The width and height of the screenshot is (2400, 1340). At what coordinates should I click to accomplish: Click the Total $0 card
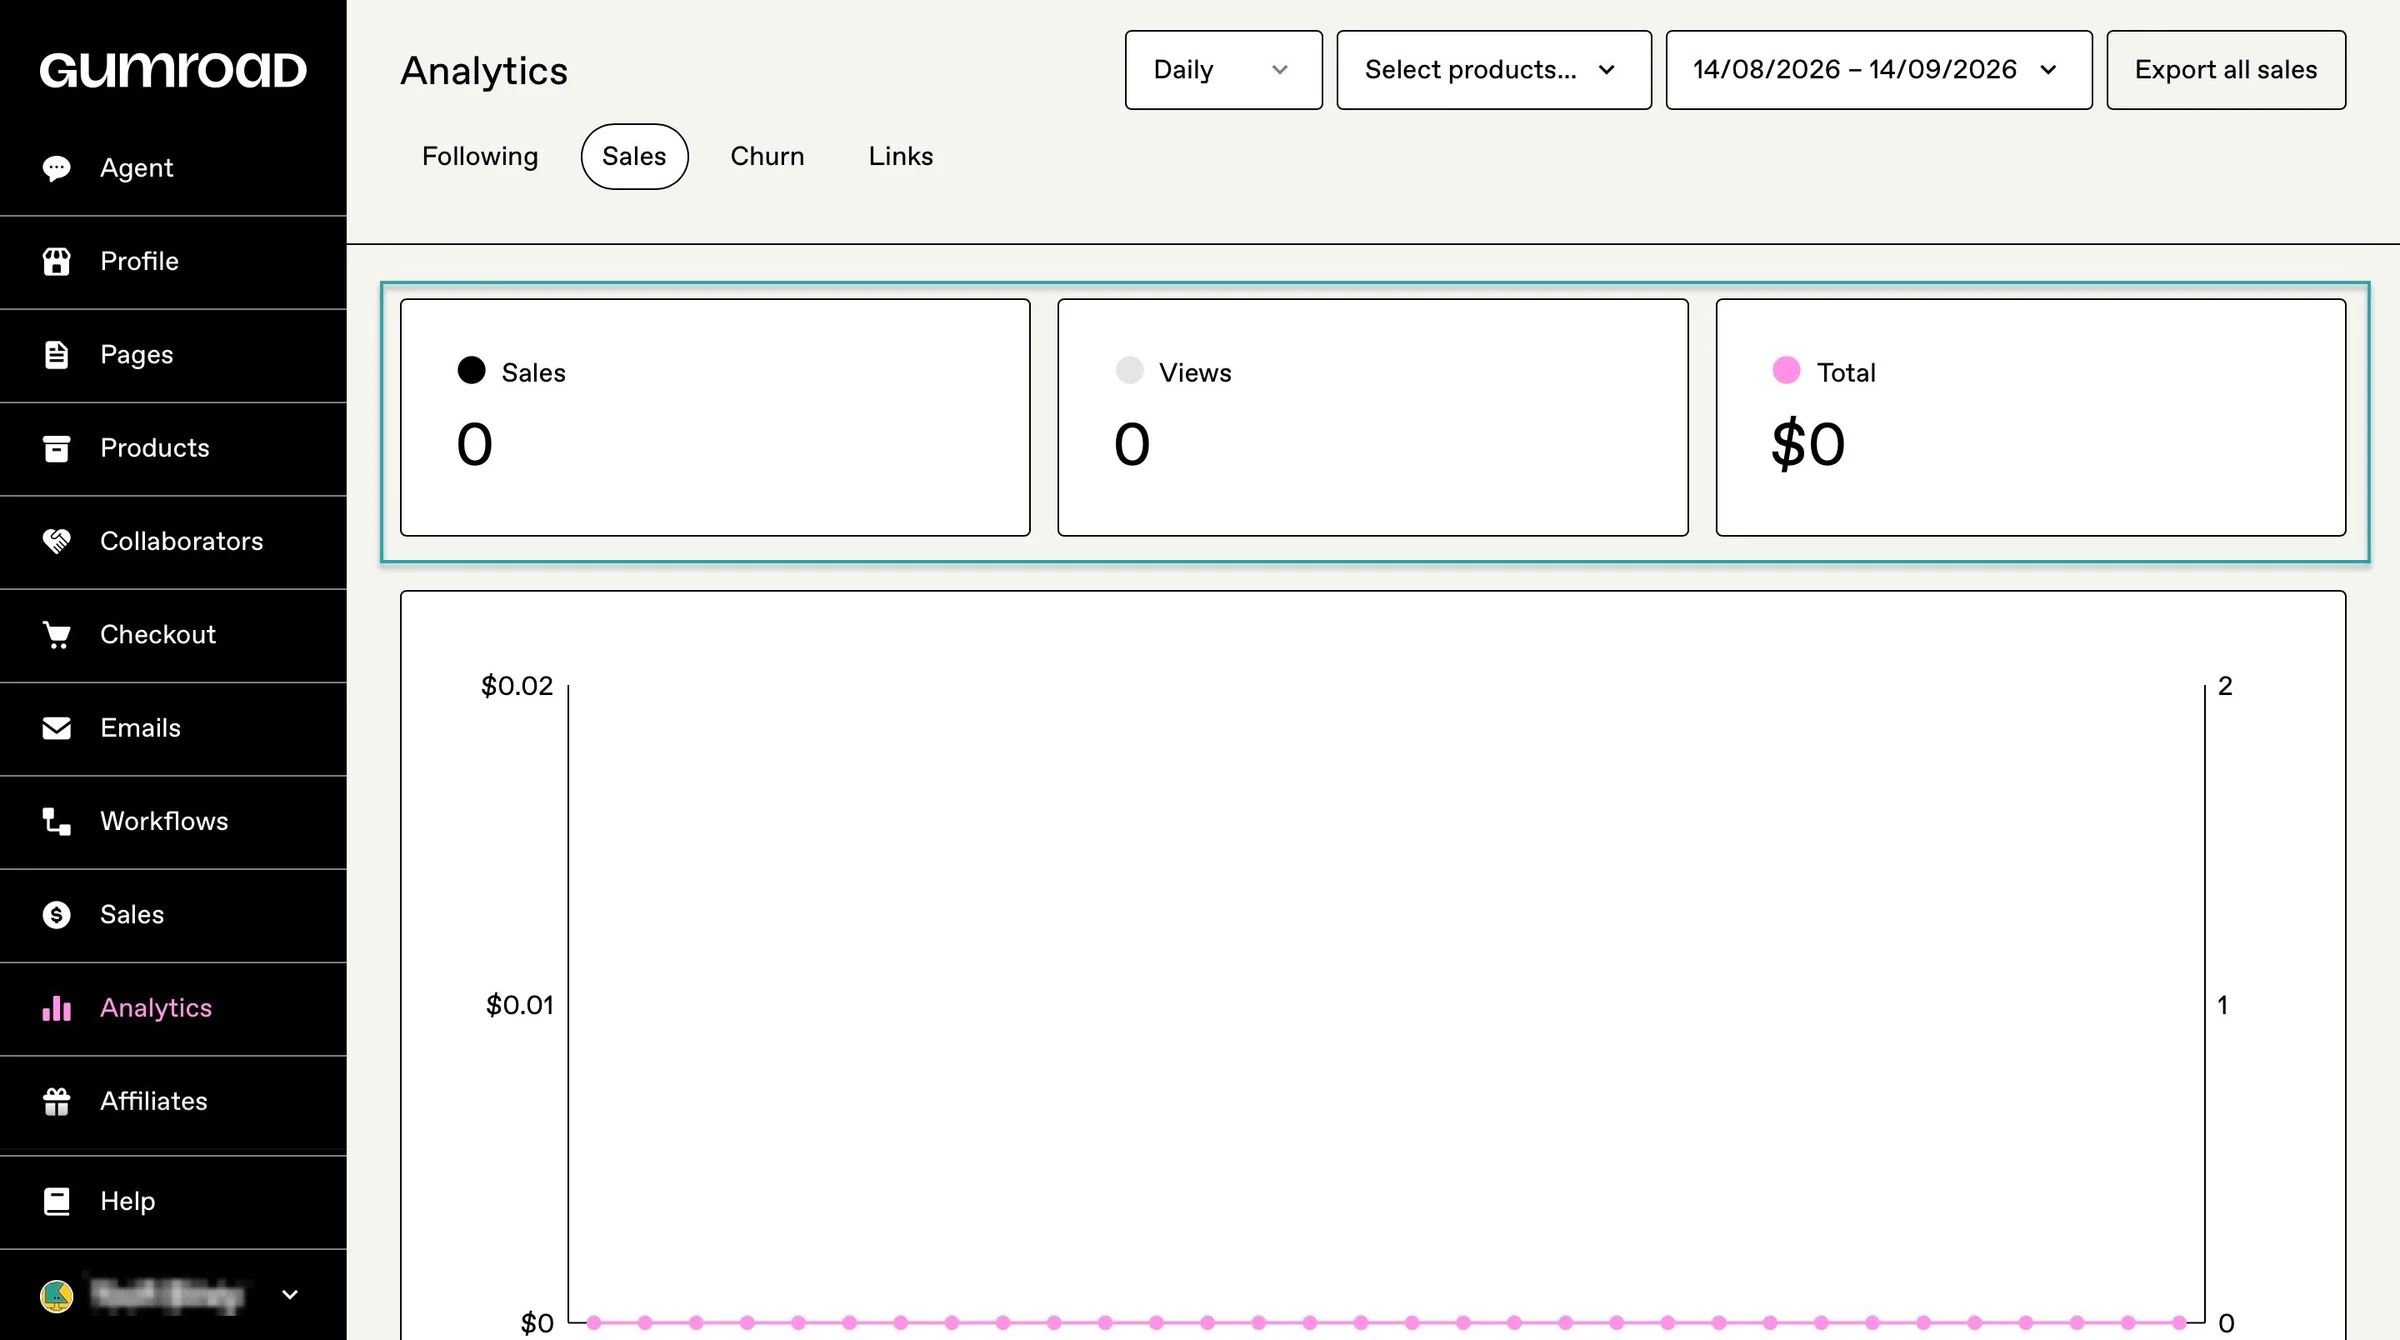coord(2031,417)
